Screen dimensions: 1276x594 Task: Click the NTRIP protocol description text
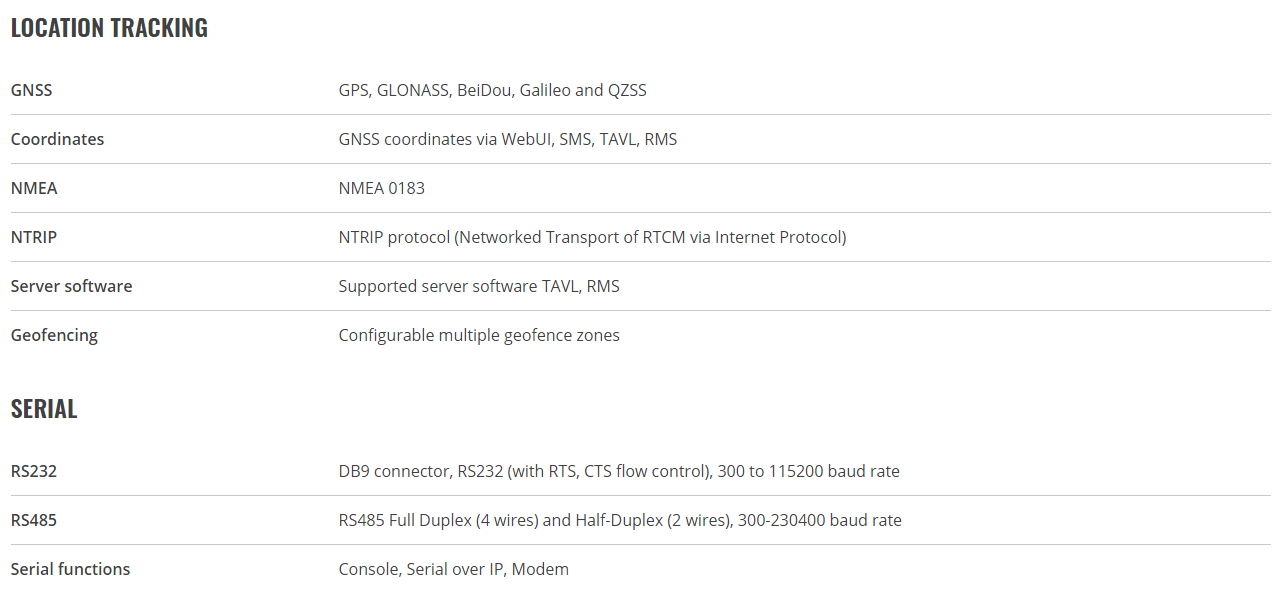[x=593, y=237]
